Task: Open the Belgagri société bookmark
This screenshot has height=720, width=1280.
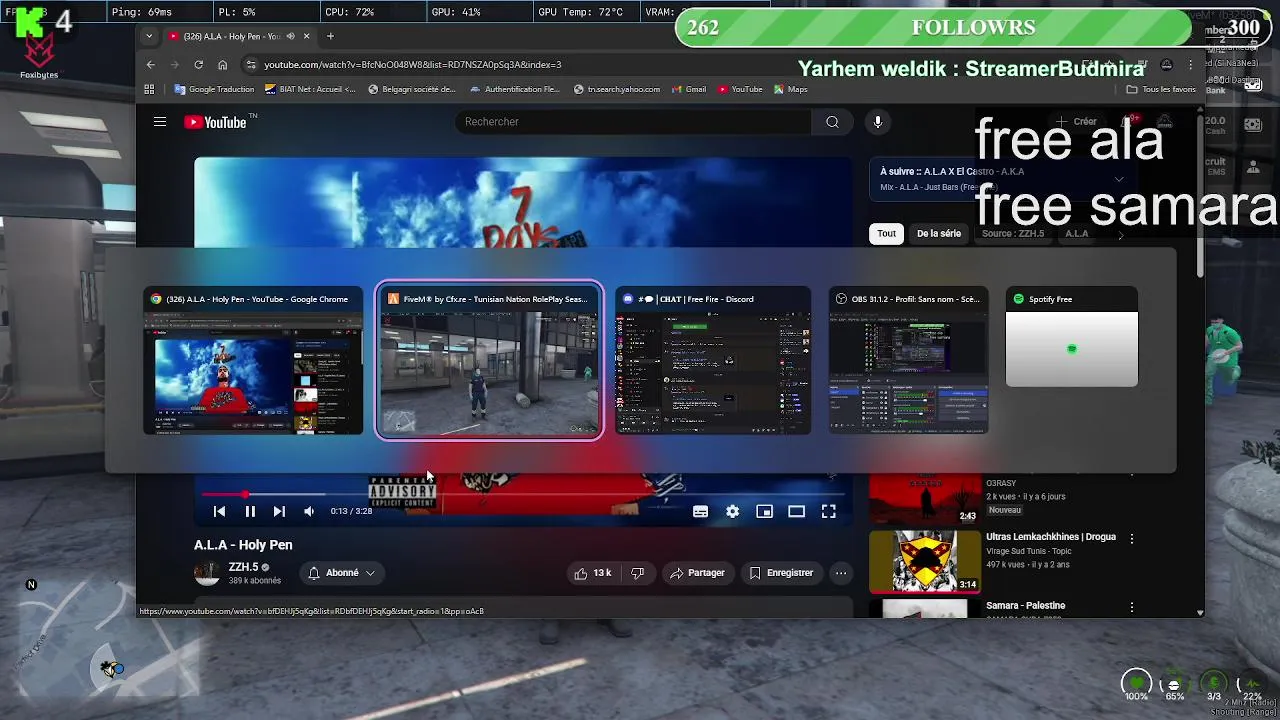Action: (x=412, y=89)
